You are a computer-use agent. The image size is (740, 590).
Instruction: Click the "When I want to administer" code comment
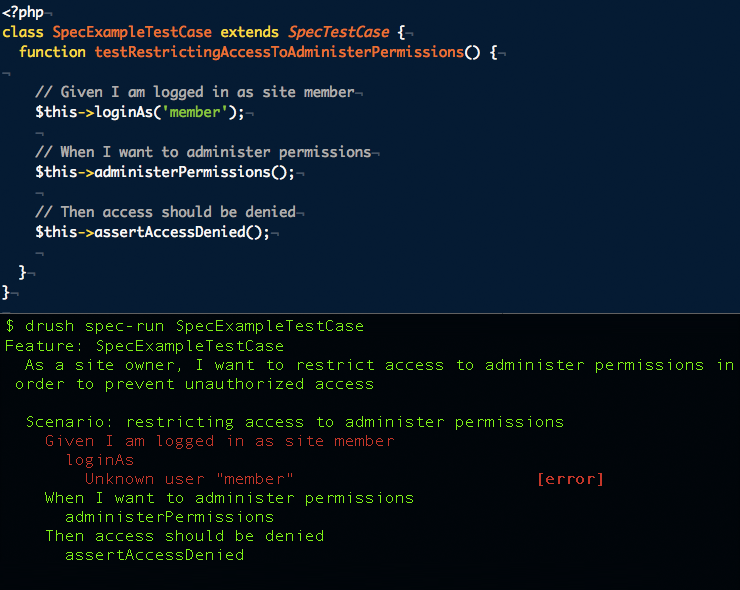[202, 152]
